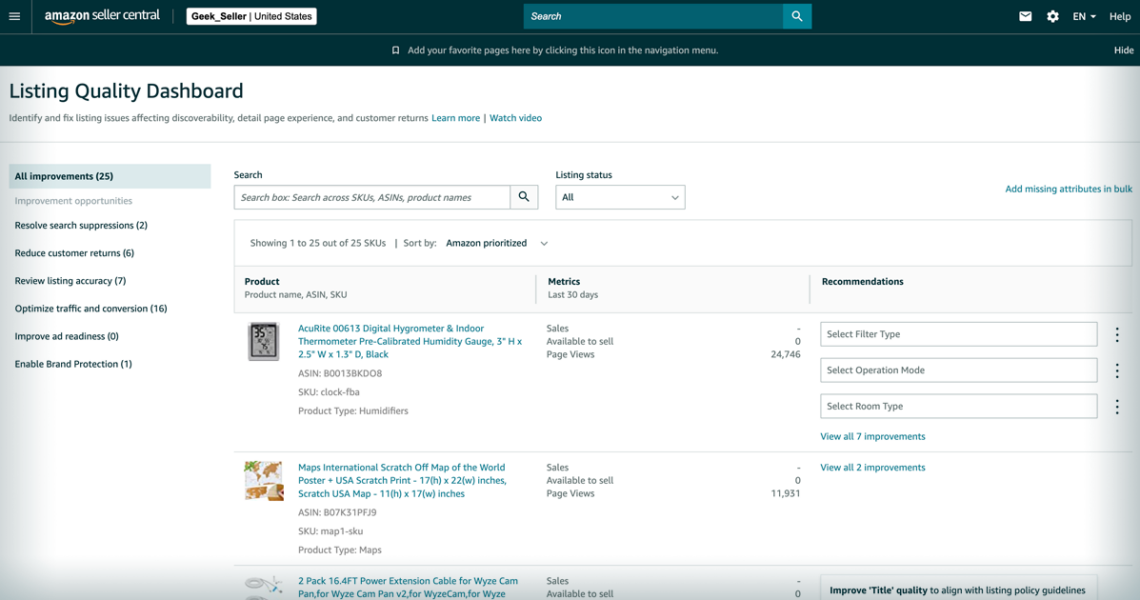Screen dimensions: 1140x600
Task: Click magnifier beside the SKU search box
Action: tap(523, 196)
